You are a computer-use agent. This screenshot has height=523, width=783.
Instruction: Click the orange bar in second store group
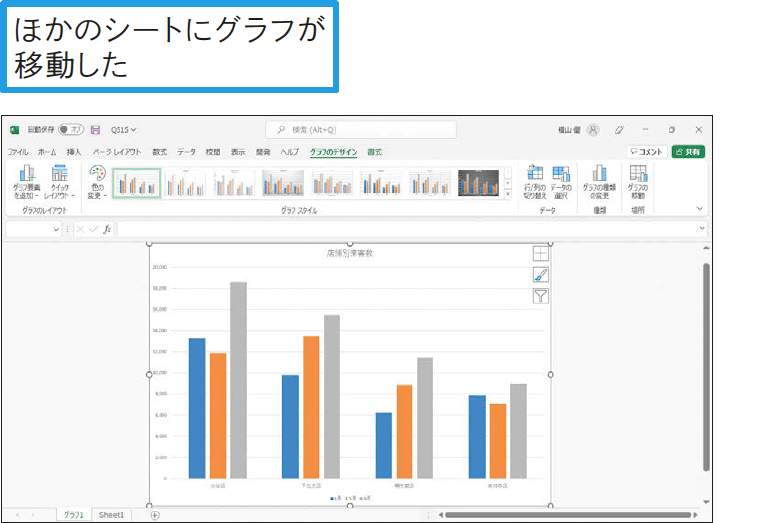311,407
